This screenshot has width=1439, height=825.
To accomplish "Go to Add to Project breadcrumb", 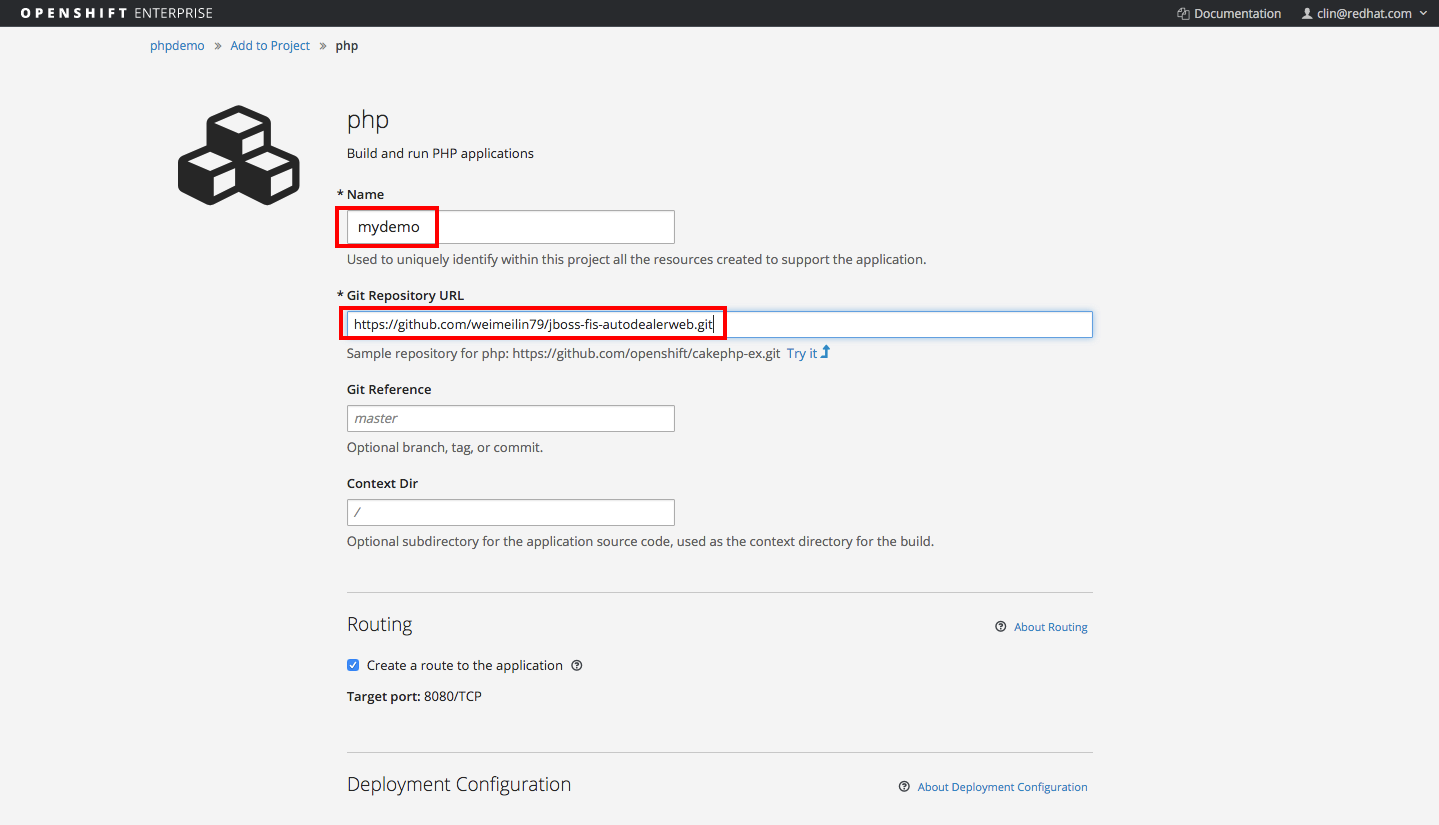I will [x=270, y=46].
